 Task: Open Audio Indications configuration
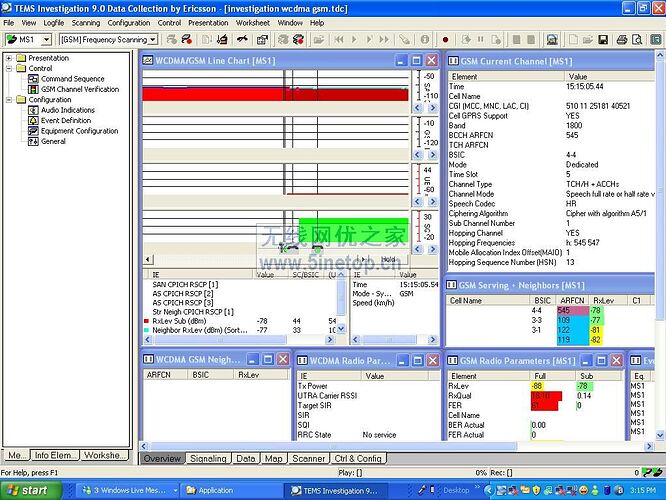[68, 110]
